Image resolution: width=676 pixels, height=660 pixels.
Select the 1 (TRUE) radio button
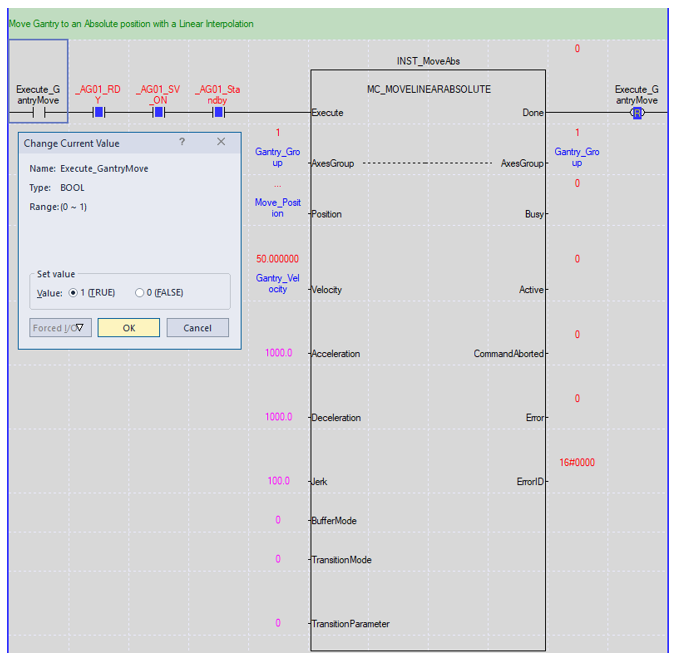(x=74, y=293)
